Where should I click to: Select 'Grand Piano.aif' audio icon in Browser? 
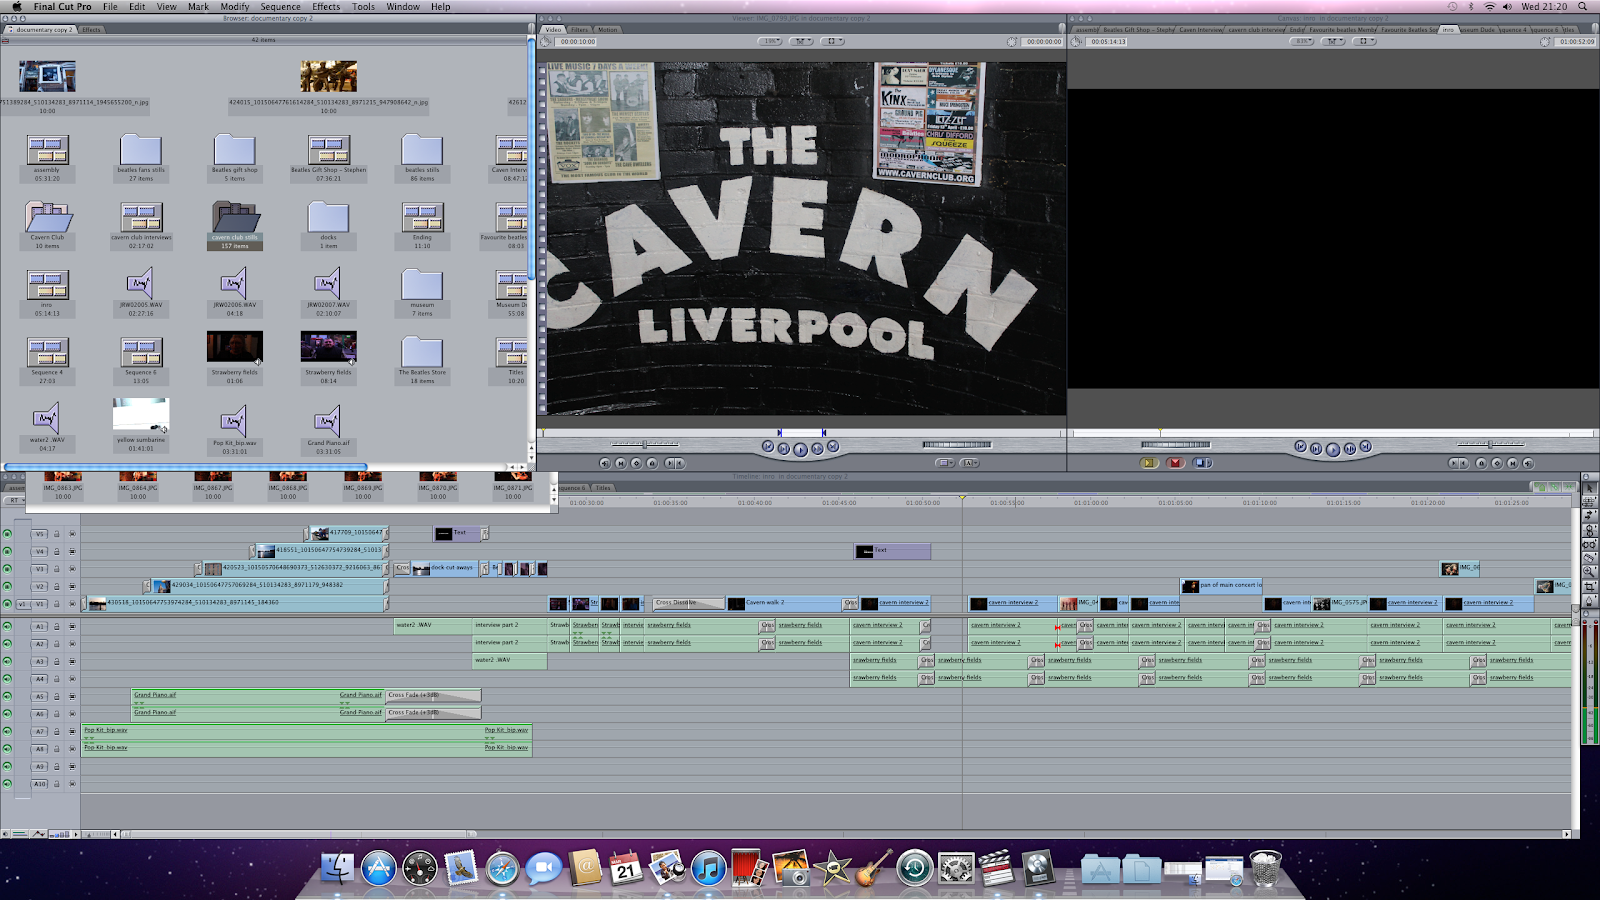tap(328, 422)
